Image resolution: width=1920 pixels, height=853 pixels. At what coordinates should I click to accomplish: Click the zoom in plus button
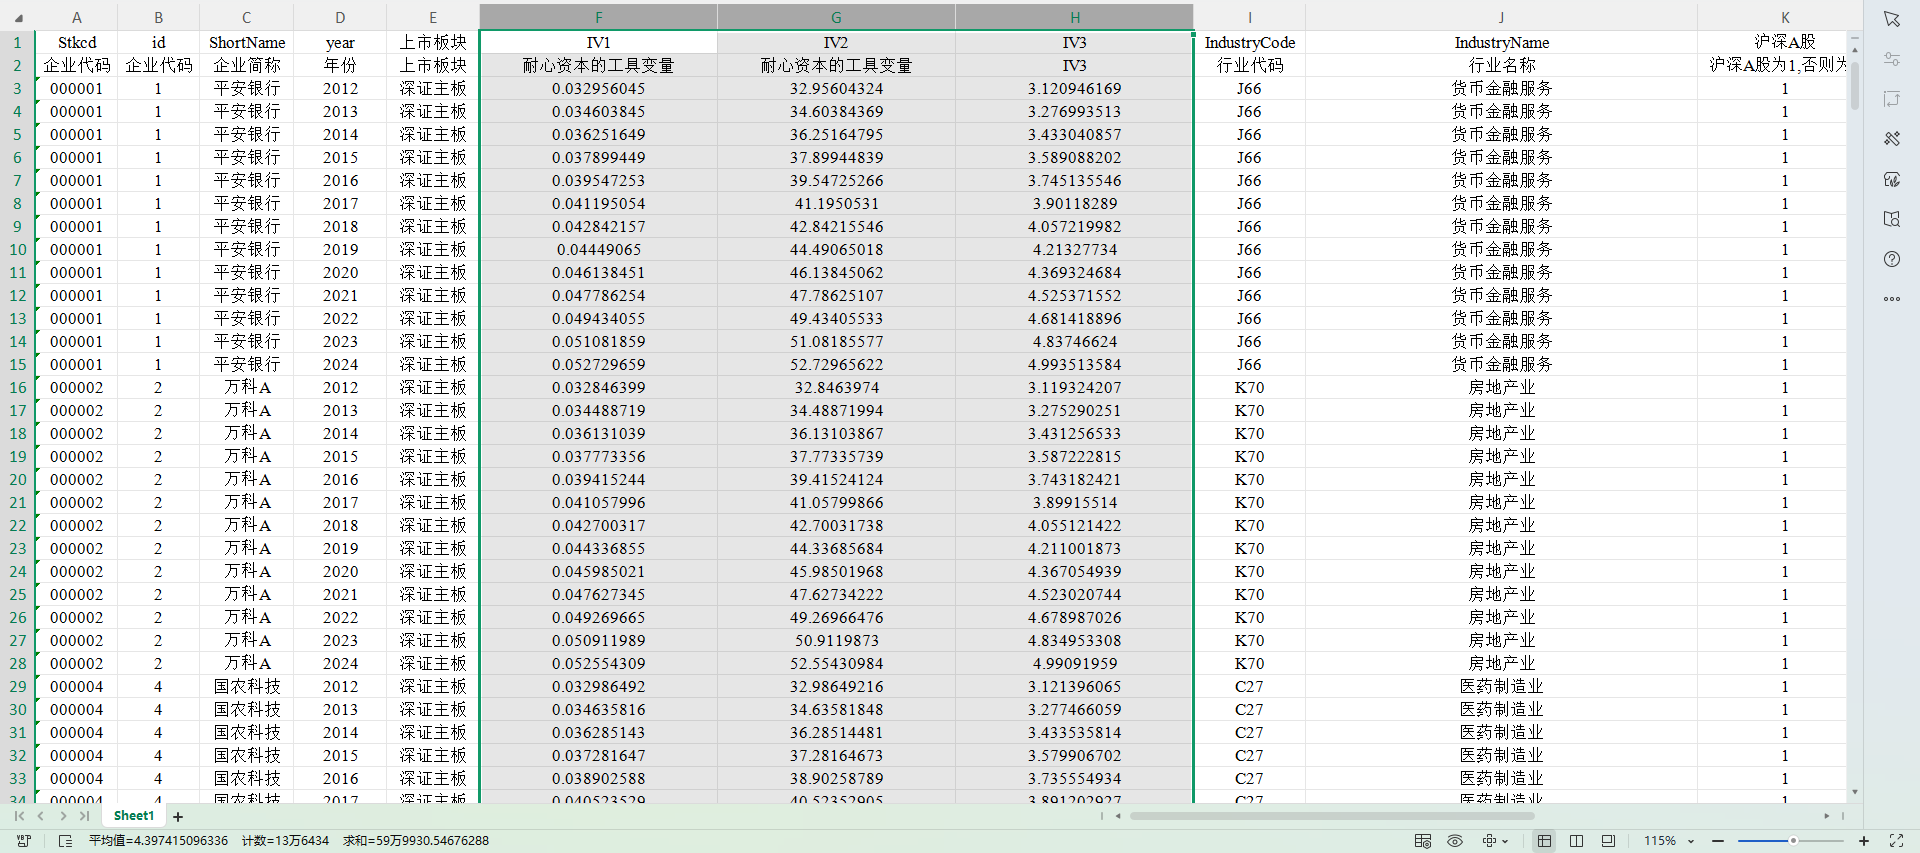(x=1864, y=841)
